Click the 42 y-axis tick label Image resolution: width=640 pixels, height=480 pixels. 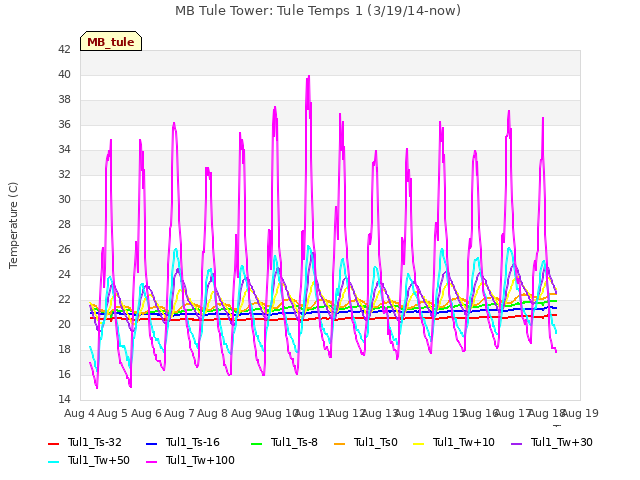point(64,49)
